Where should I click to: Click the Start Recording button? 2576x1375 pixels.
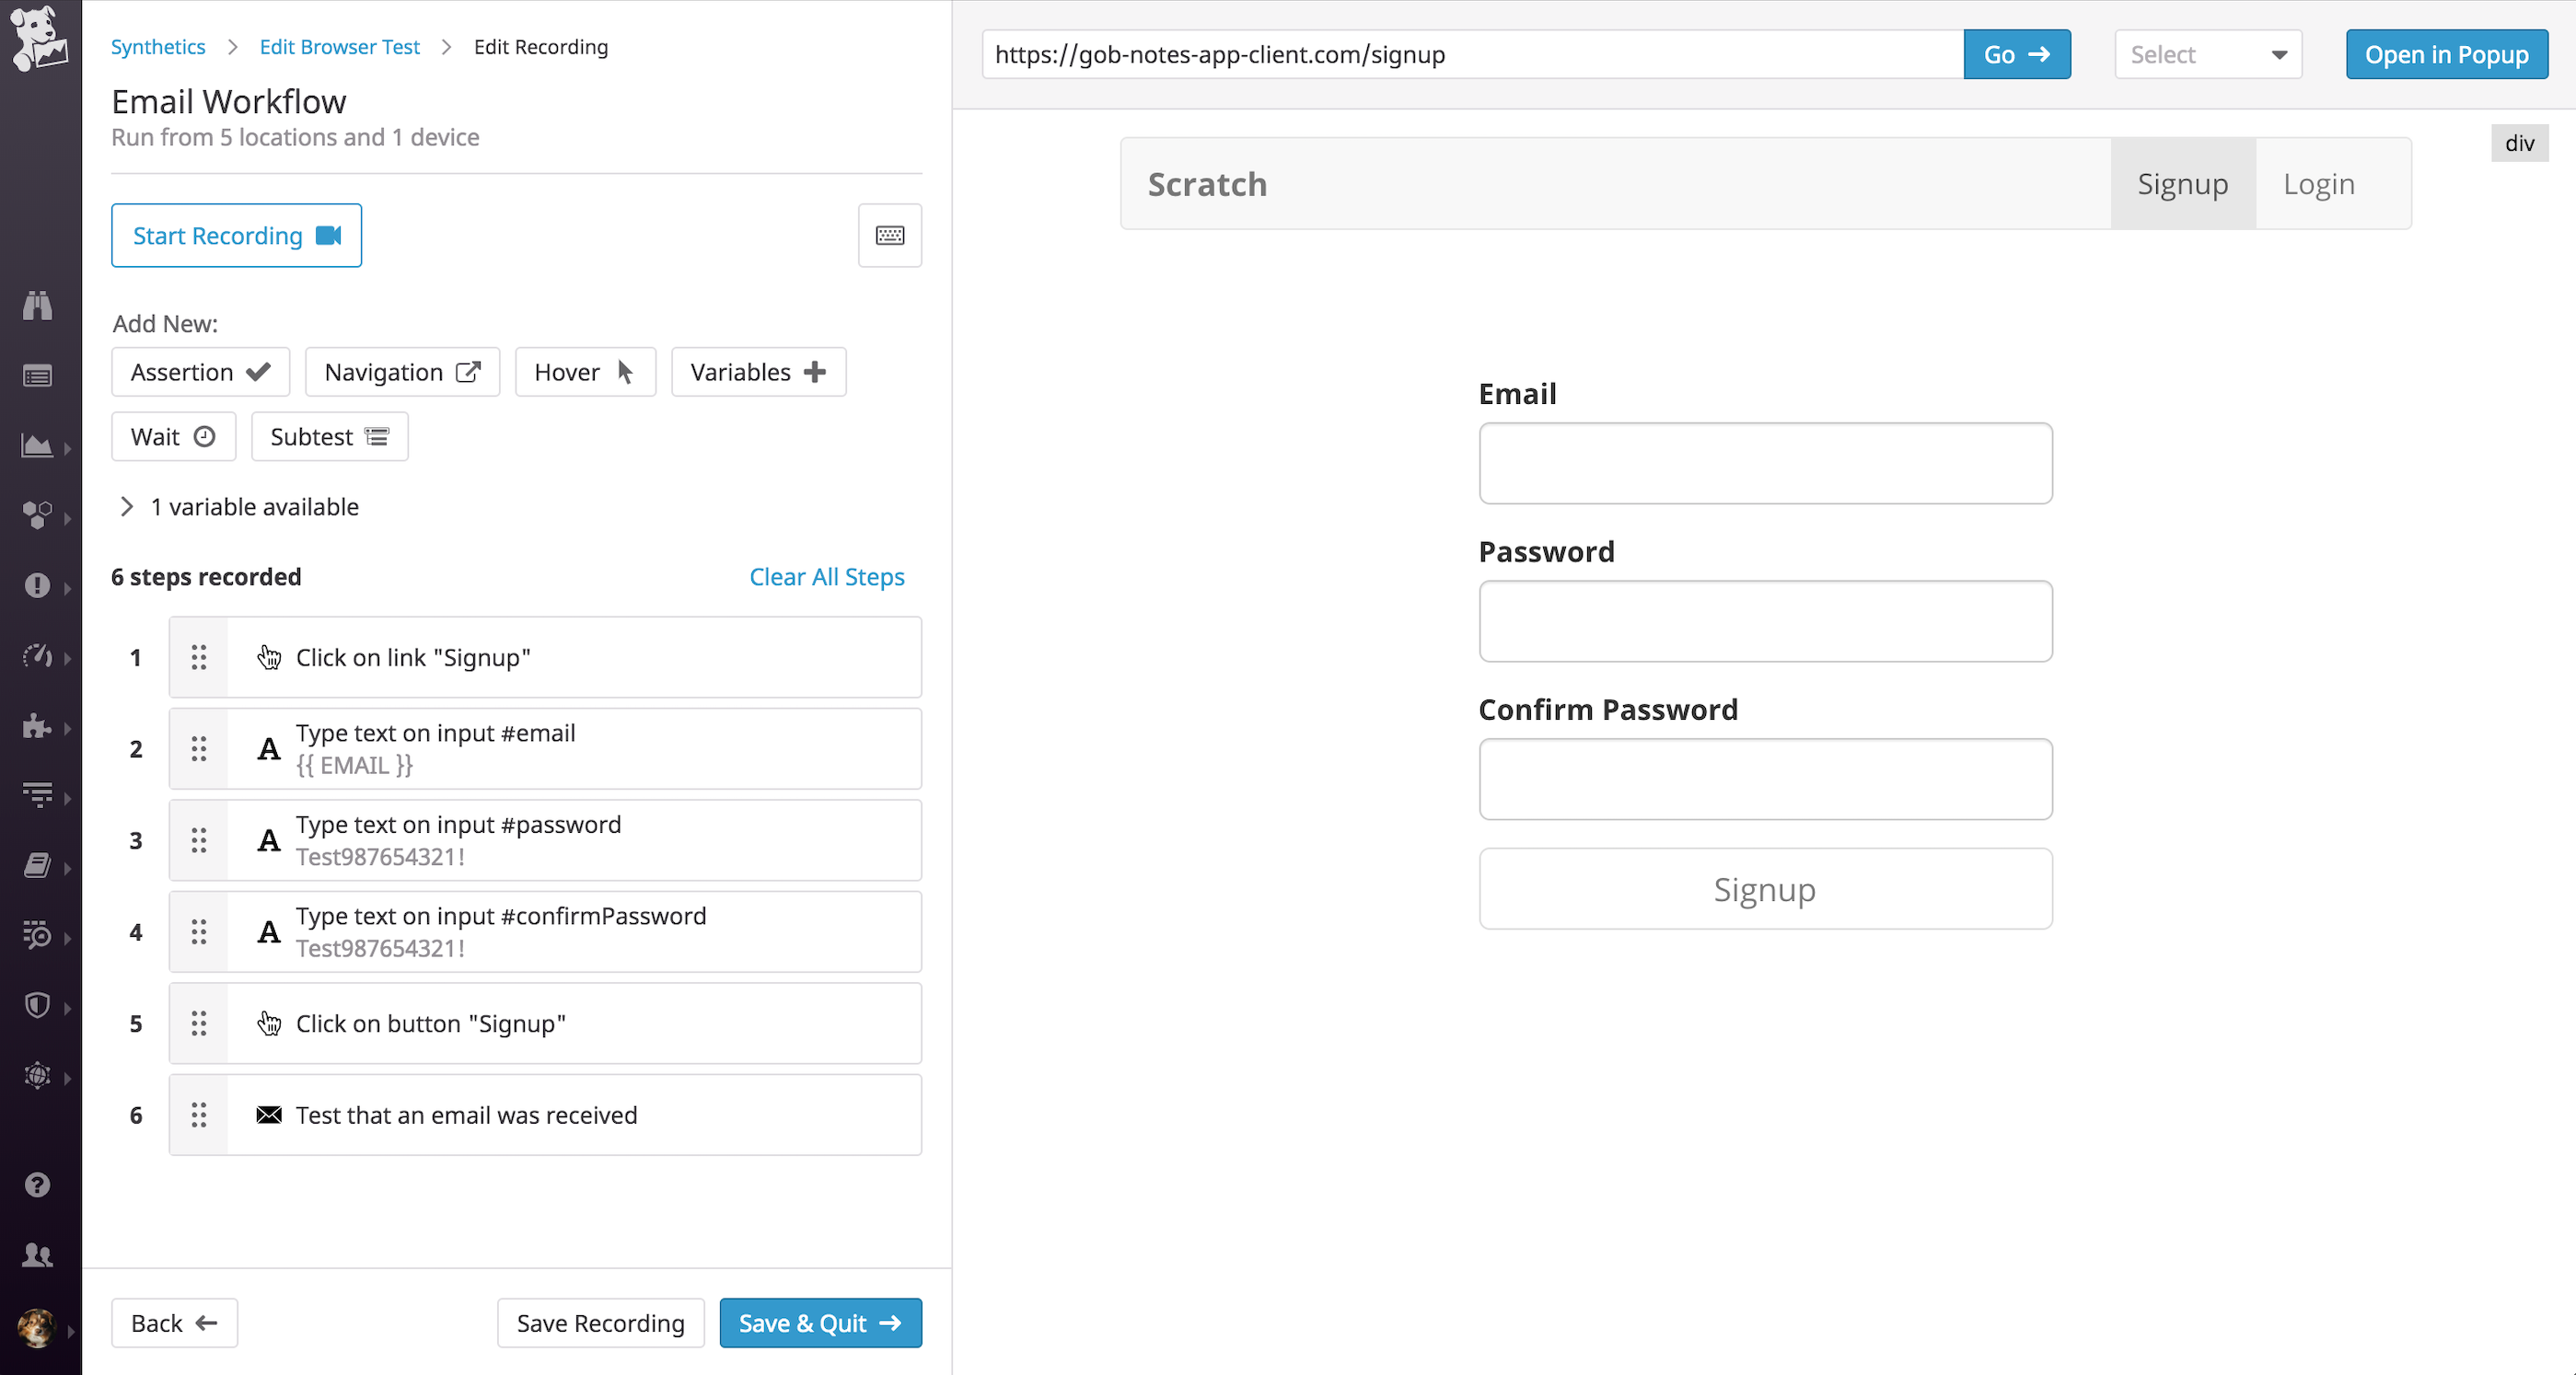[236, 235]
